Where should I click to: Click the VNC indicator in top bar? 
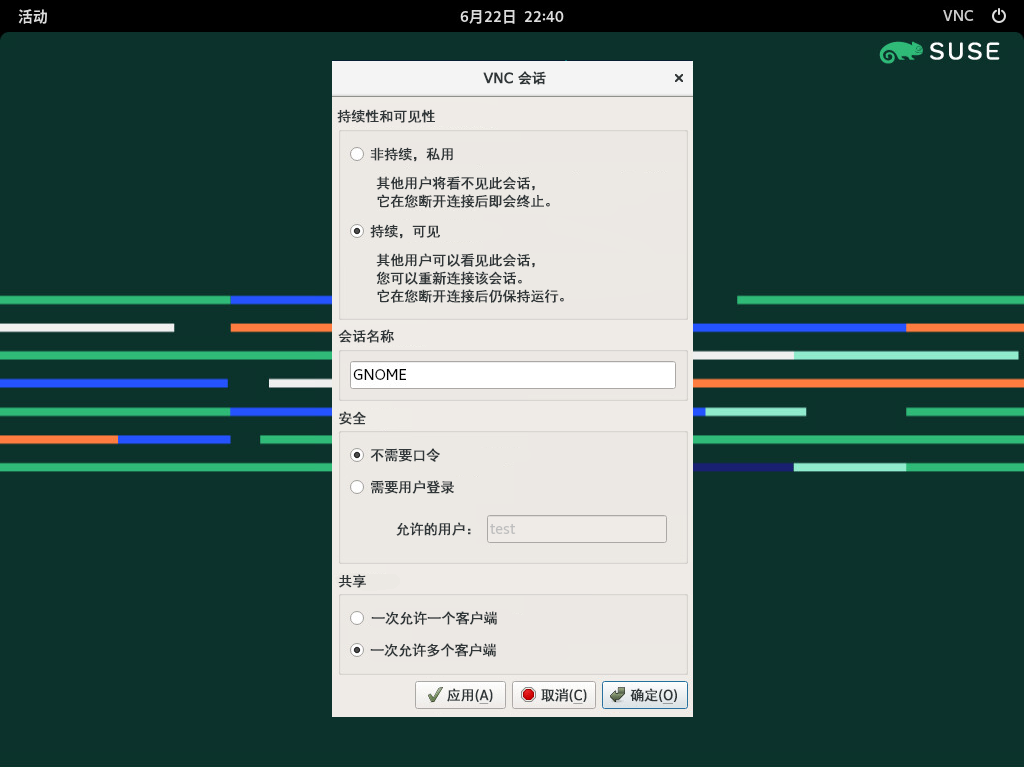coord(958,16)
